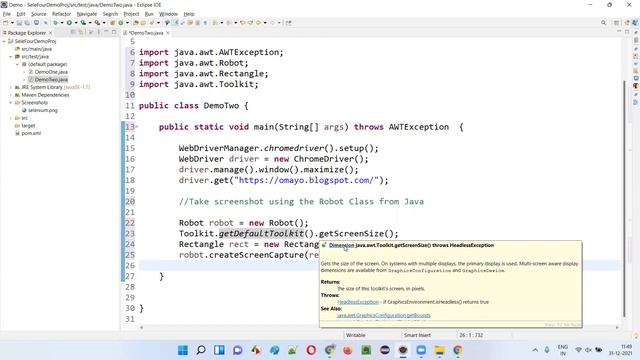
Task: Open the New file dropdown arrow
Action: 12,23
